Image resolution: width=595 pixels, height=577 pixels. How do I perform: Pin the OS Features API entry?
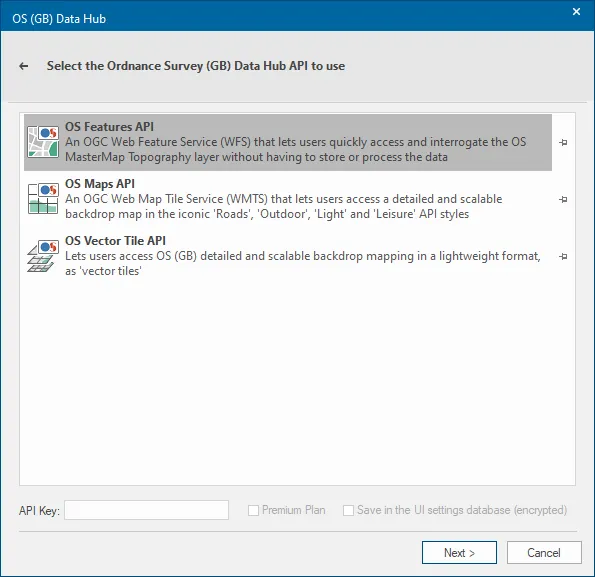point(563,142)
